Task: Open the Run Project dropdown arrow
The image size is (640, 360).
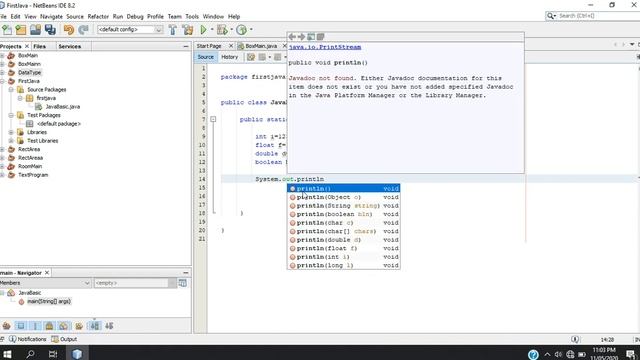Action: (211, 29)
